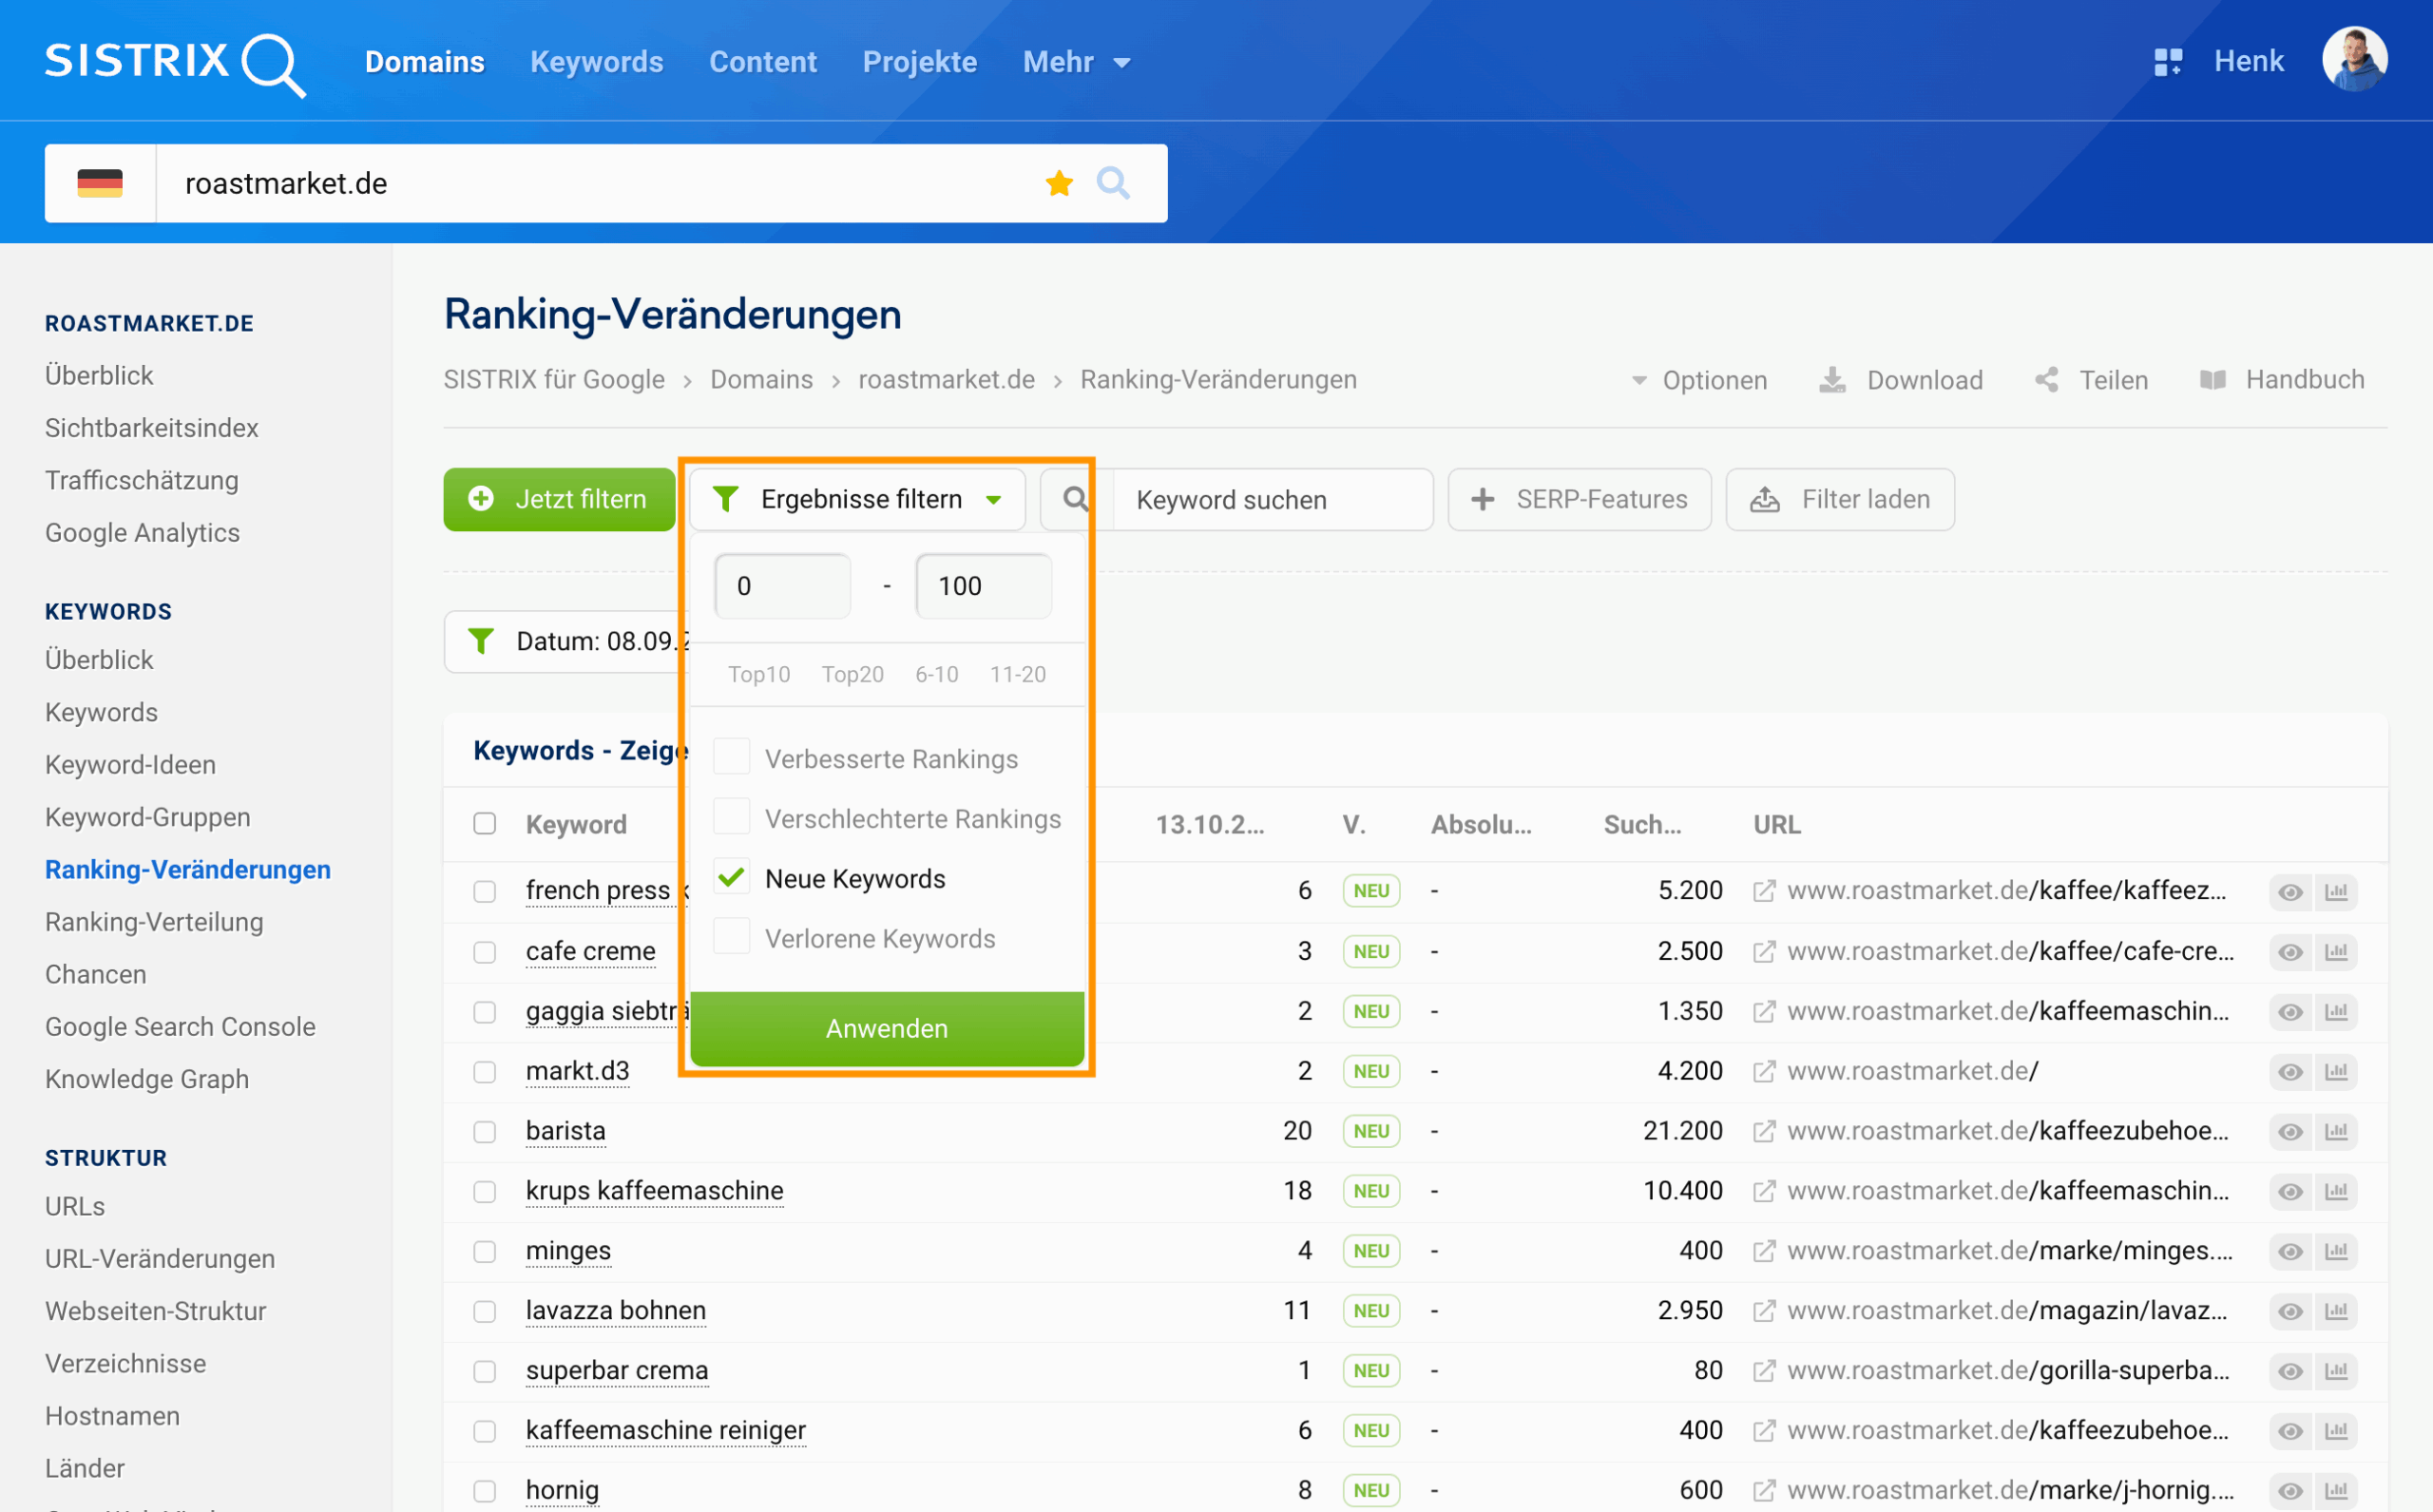Expand the Optionen dropdown
Image resolution: width=2433 pixels, height=1512 pixels.
tap(1697, 380)
